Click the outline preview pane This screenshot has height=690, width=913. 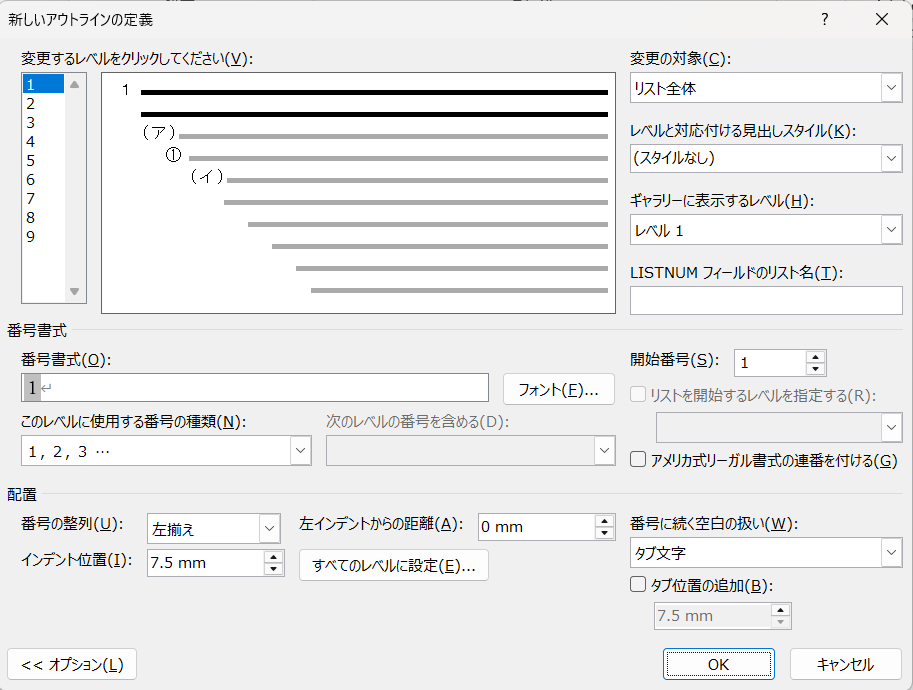tap(358, 193)
